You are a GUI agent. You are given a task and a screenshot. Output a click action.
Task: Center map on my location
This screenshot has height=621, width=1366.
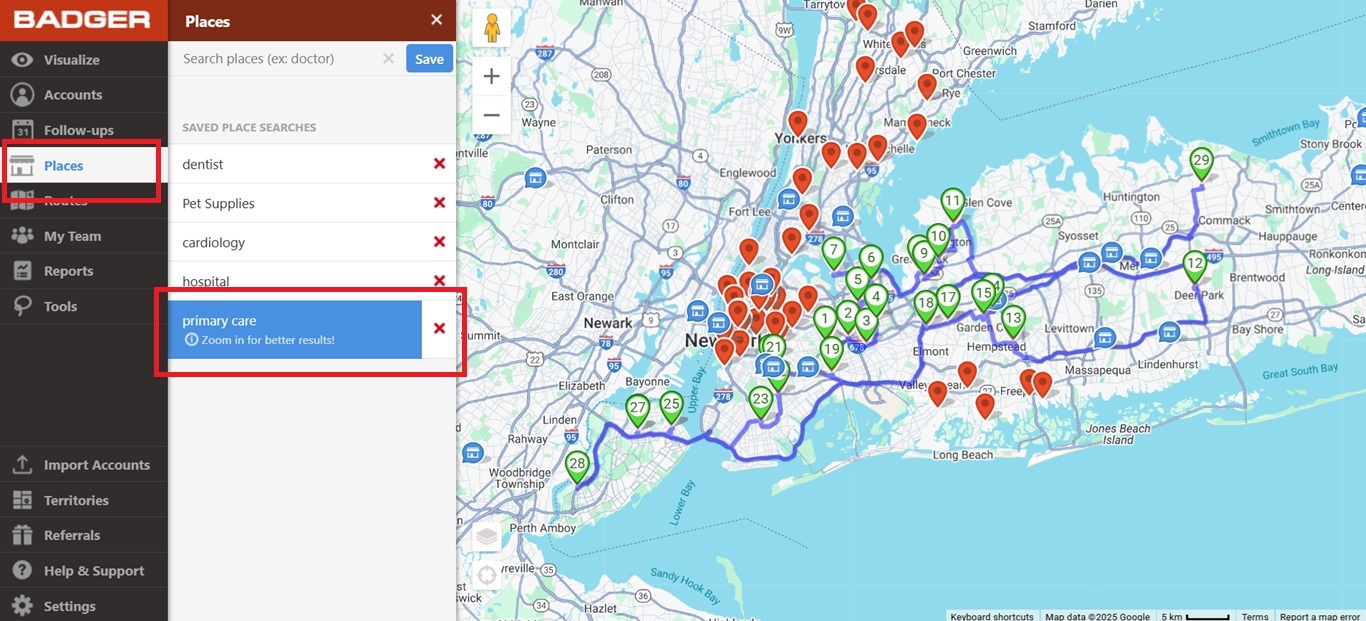click(x=487, y=576)
